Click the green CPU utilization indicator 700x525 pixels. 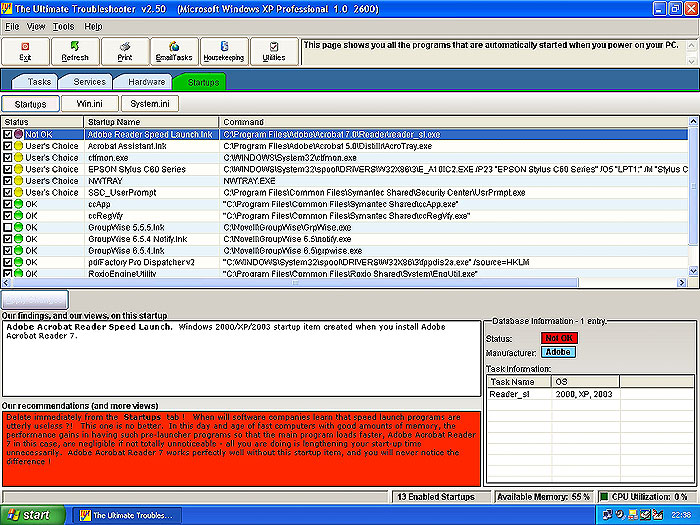coord(604,496)
